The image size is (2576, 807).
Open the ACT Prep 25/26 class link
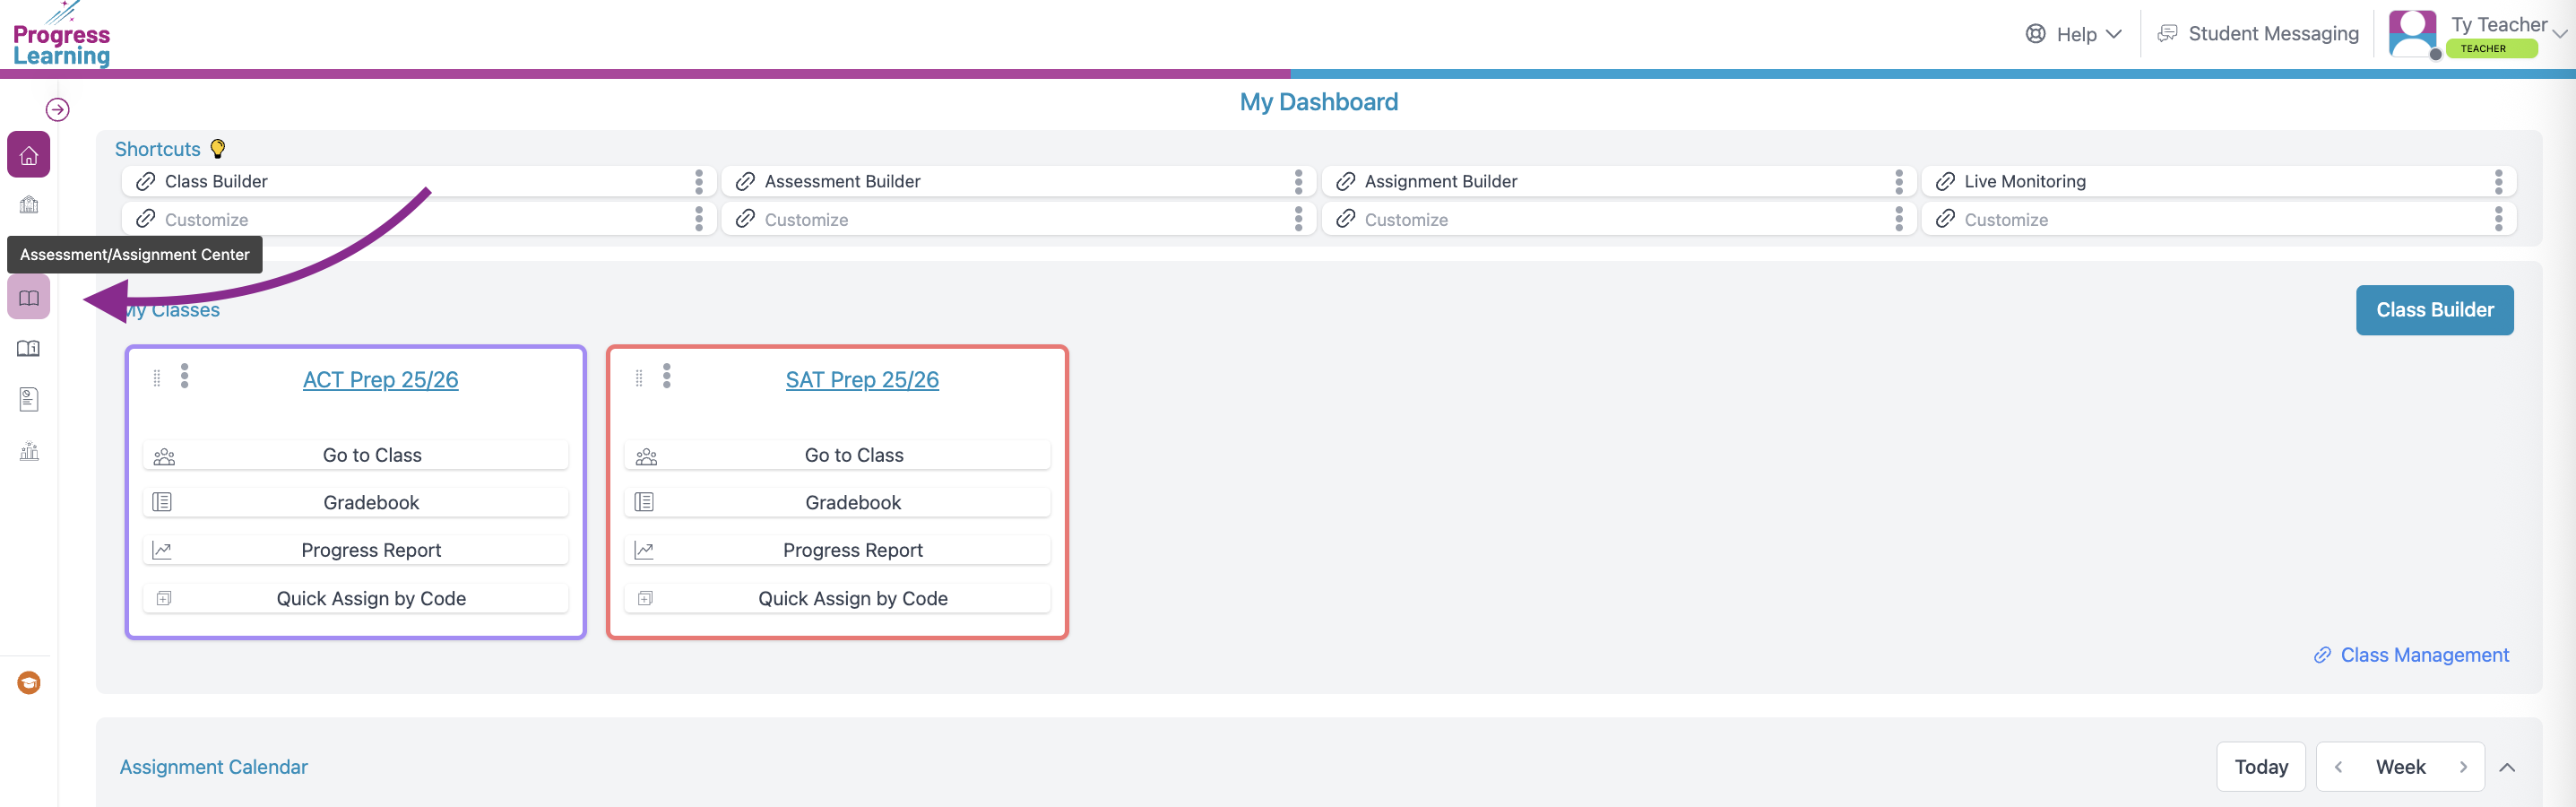tap(380, 380)
